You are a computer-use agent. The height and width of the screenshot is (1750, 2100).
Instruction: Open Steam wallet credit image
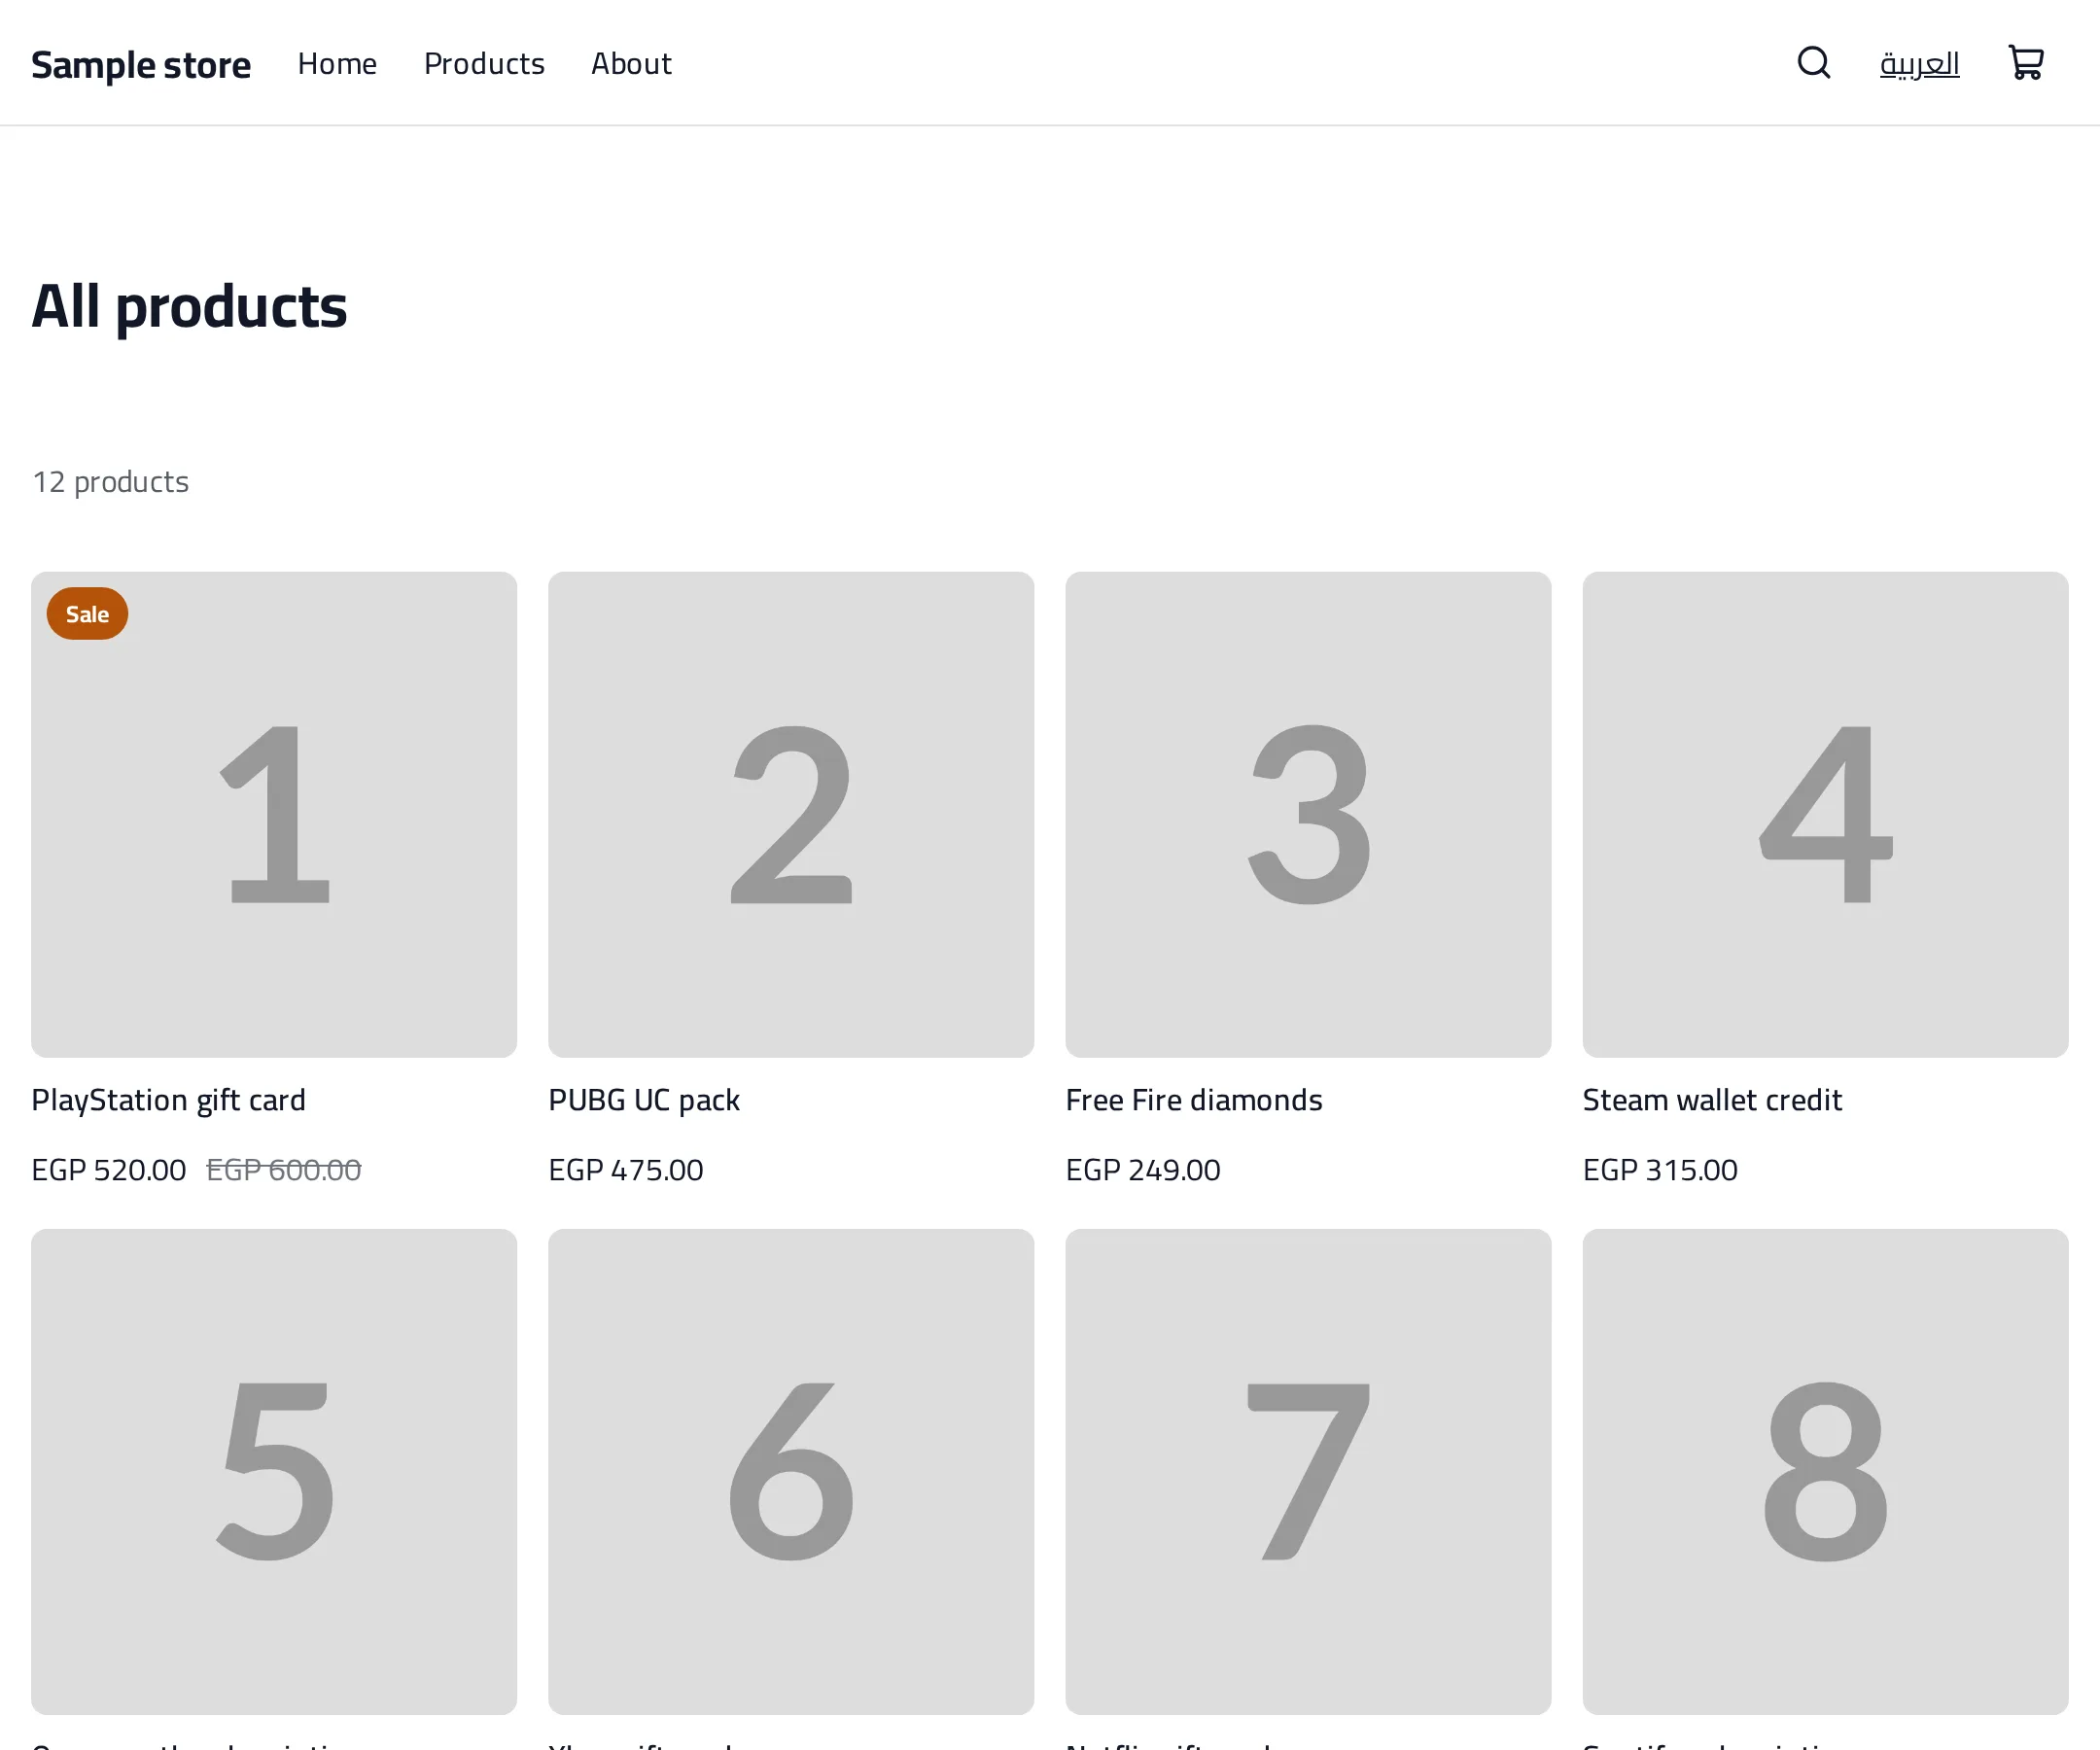click(1825, 814)
